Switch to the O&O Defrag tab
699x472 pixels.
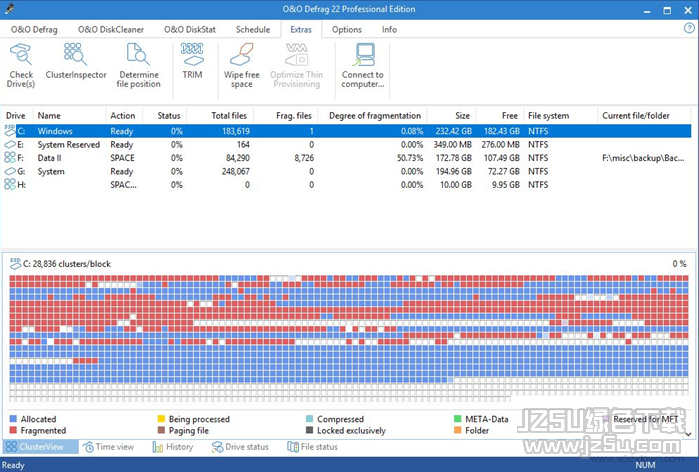pos(34,29)
